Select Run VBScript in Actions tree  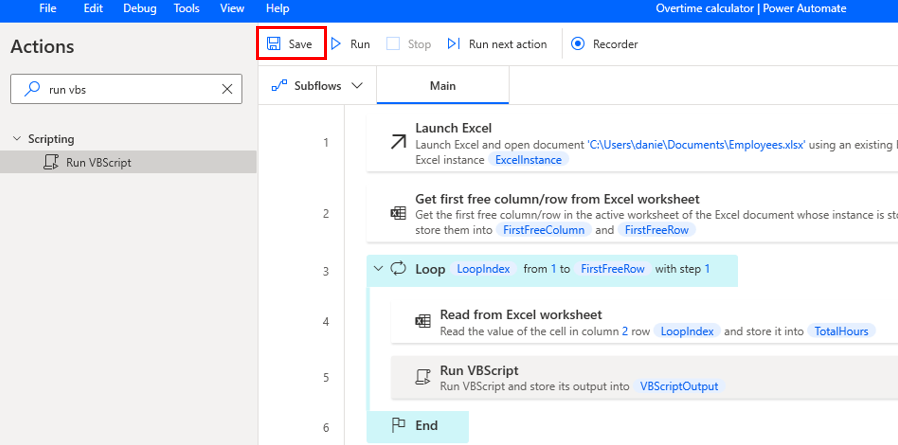[x=128, y=162]
